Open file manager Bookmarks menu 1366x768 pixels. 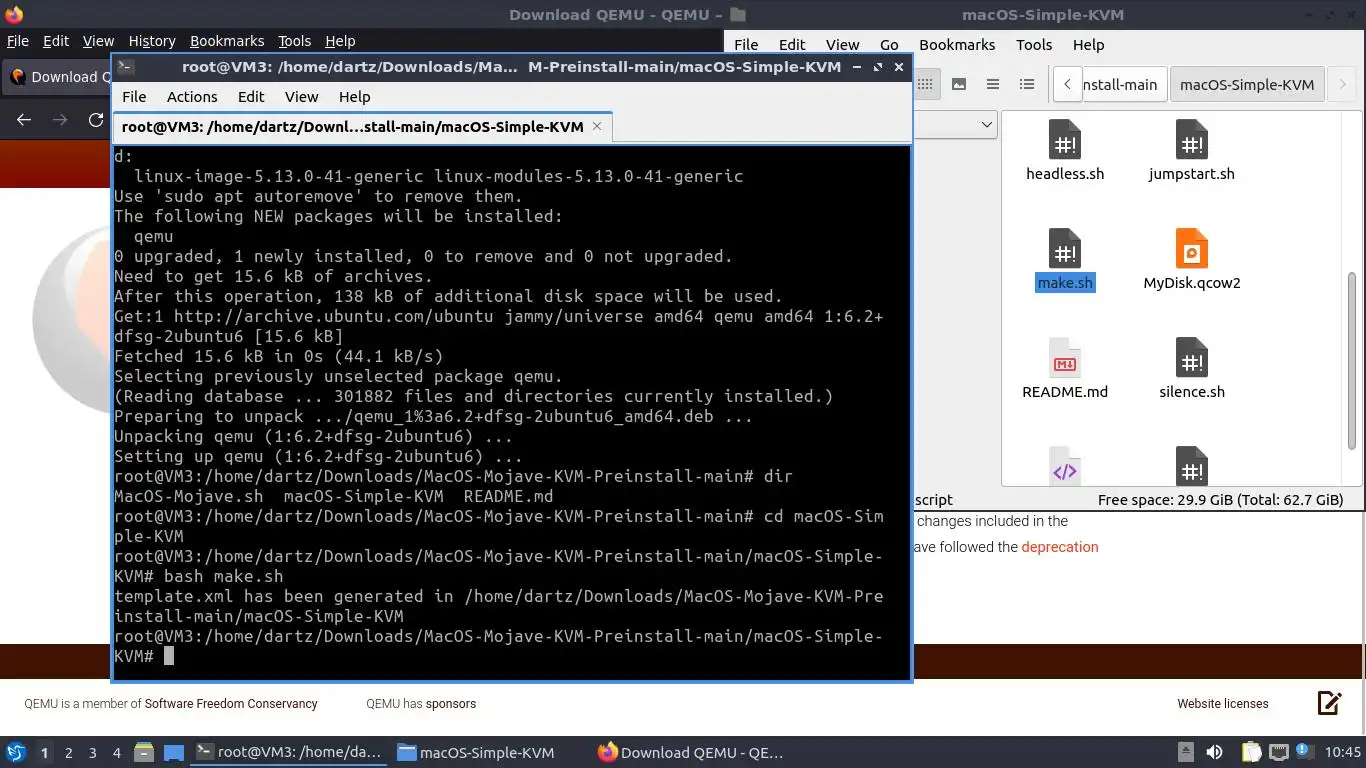[x=957, y=45]
